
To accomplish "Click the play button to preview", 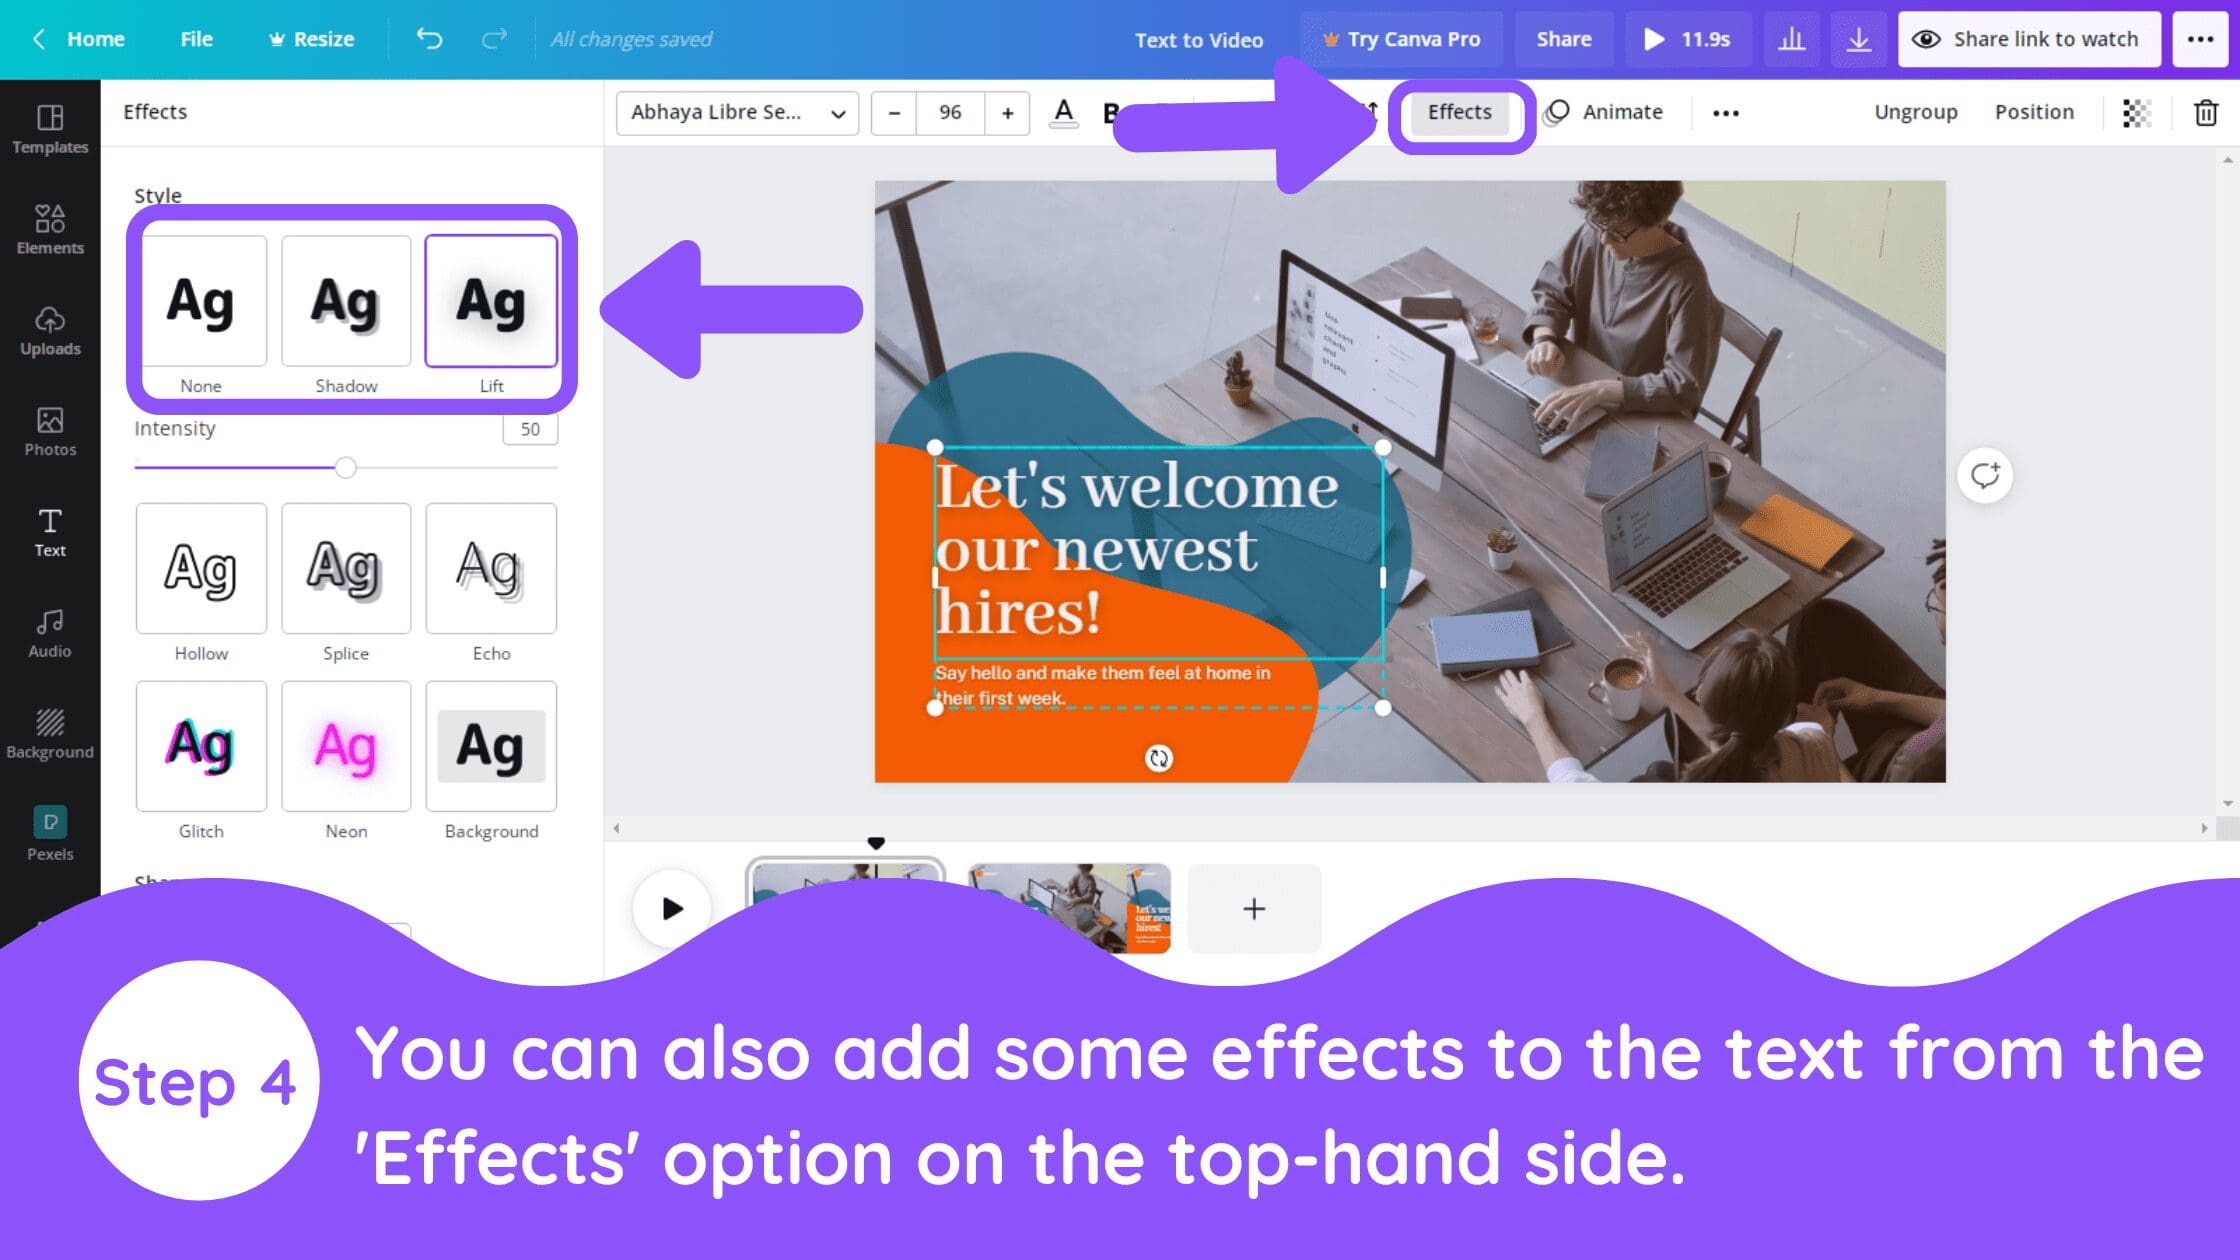I will pos(671,908).
